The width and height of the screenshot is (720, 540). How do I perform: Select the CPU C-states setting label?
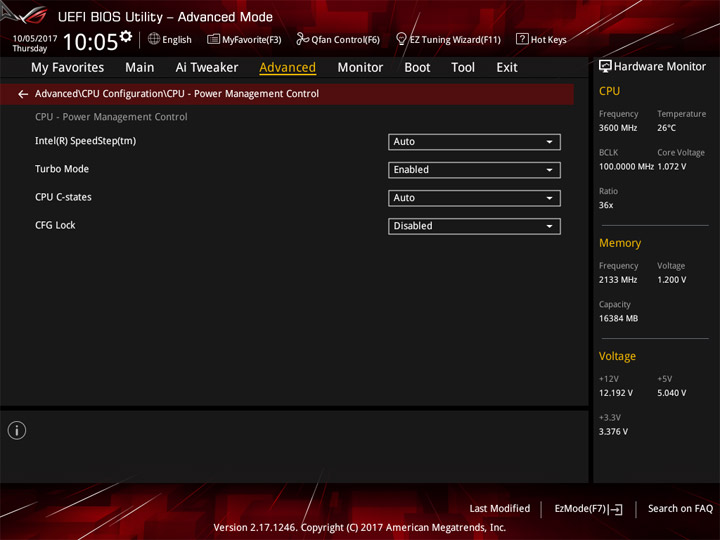[63, 197]
